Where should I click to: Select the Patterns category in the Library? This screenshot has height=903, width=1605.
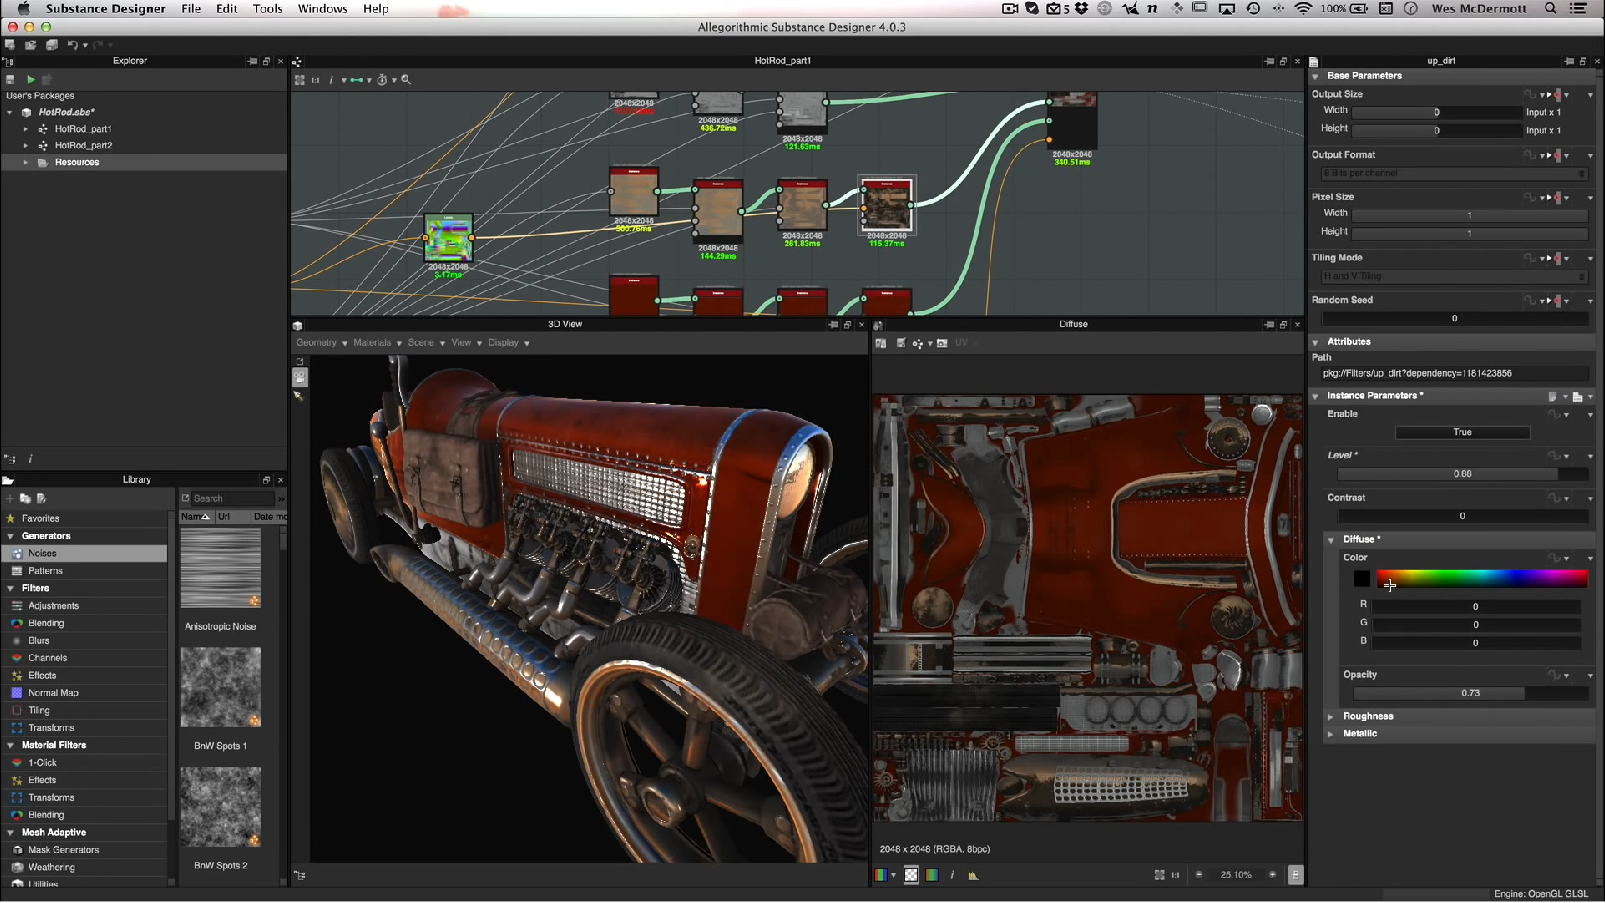45,571
